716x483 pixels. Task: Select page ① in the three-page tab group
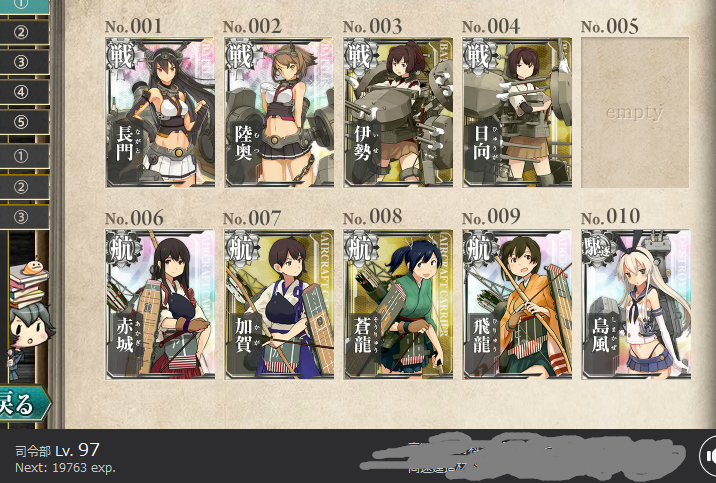(24, 156)
